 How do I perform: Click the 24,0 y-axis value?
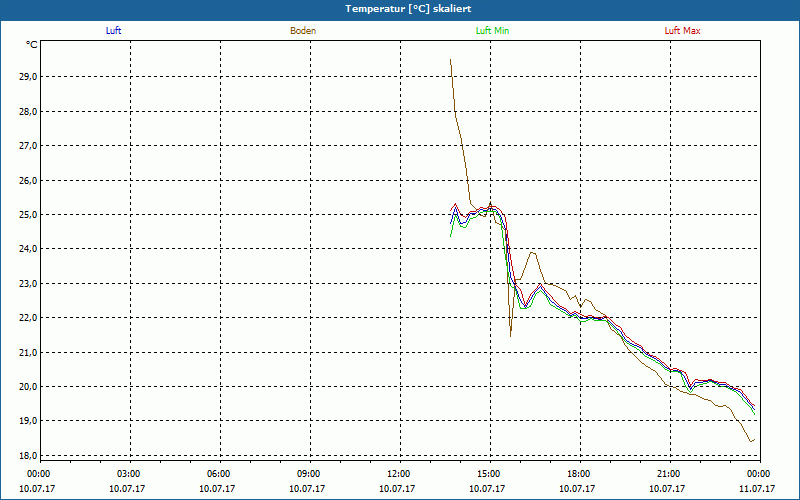pyautogui.click(x=28, y=248)
